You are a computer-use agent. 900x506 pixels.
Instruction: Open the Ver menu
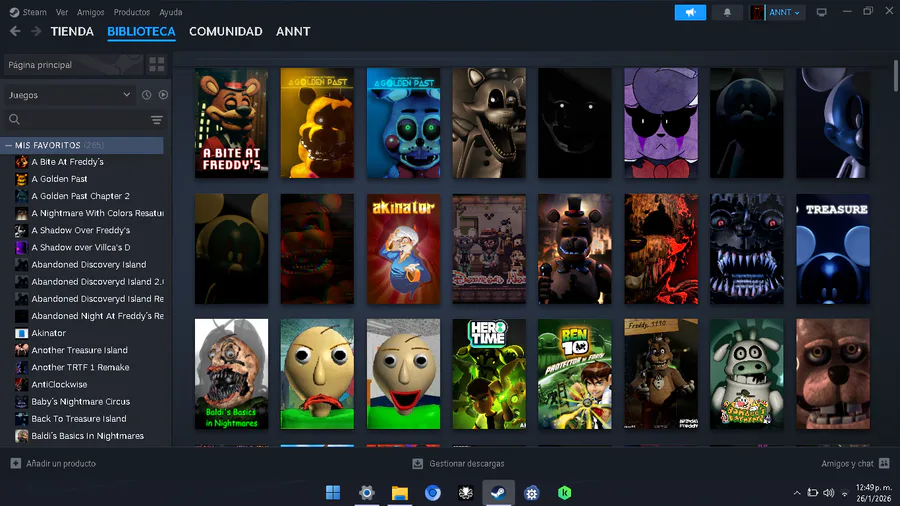coord(62,12)
